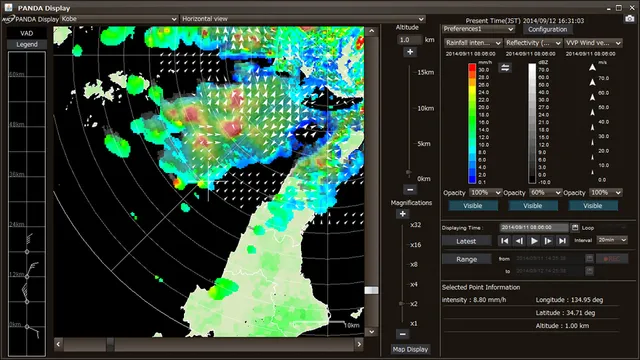Toggle Visible for the Reflectivity layer
The width and height of the screenshot is (640, 360).
(533, 206)
